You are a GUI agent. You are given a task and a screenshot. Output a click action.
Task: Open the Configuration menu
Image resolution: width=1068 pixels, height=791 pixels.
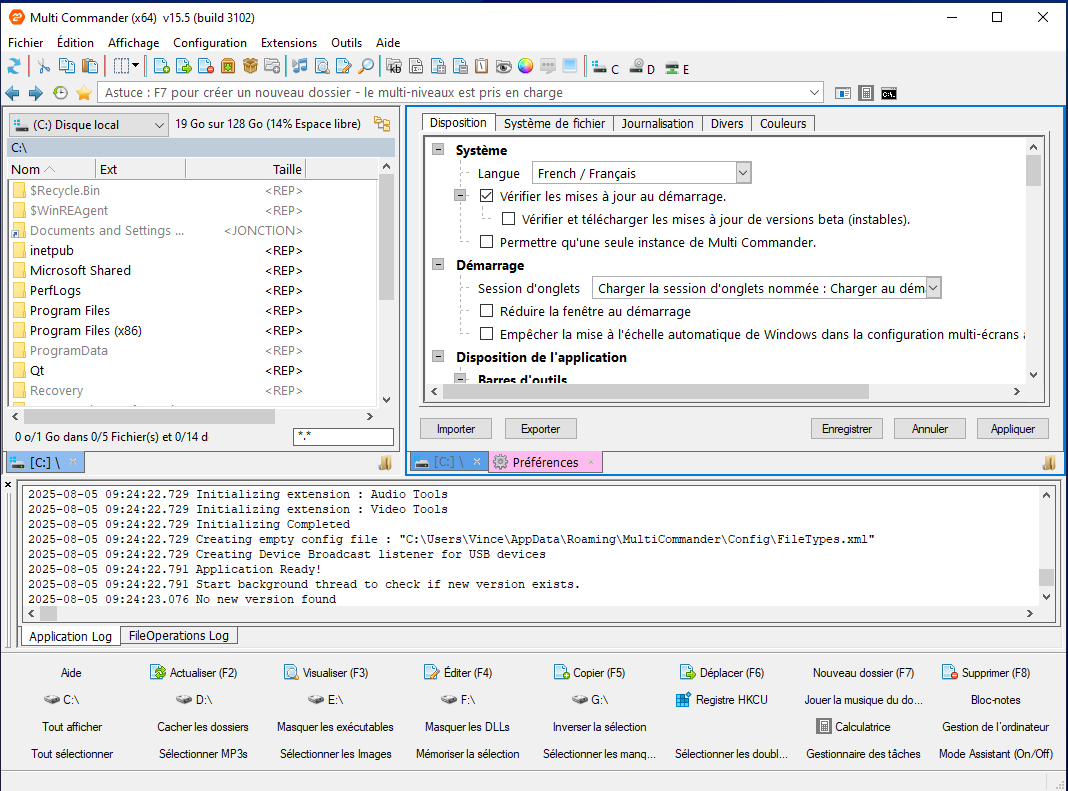coord(209,43)
